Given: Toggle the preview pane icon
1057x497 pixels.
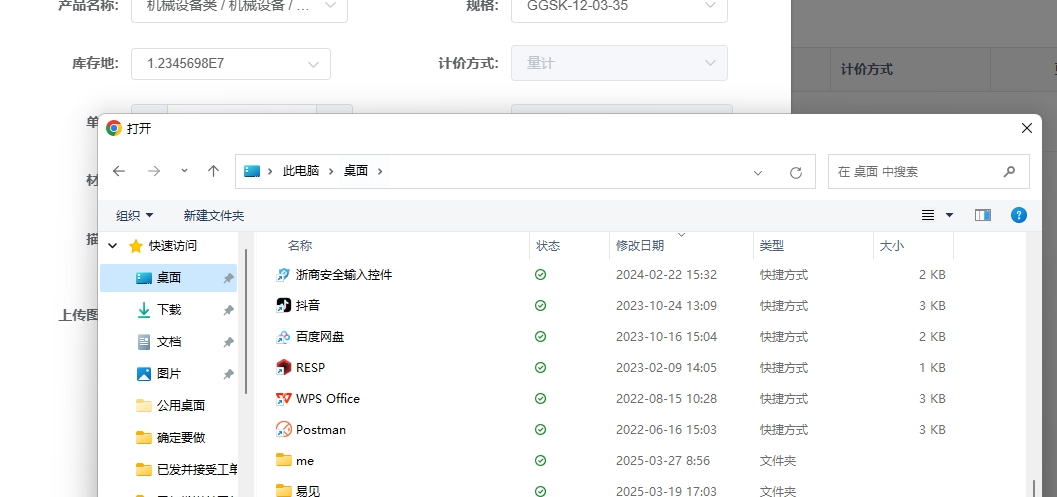Looking at the screenshot, I should coord(983,215).
